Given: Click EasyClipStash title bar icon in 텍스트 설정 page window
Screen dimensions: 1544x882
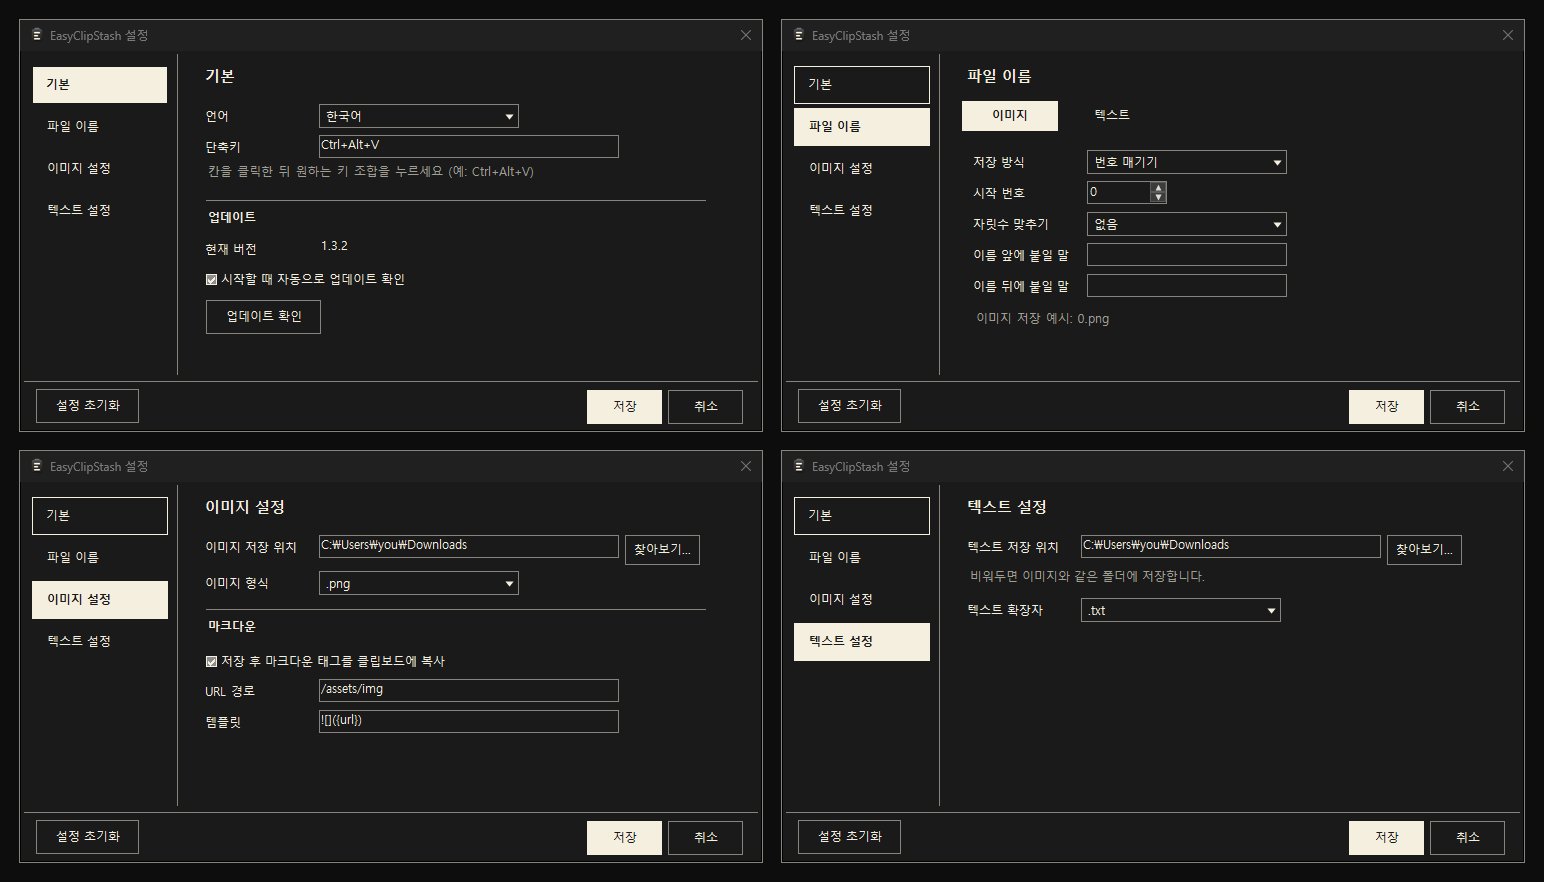Looking at the screenshot, I should click(x=799, y=466).
